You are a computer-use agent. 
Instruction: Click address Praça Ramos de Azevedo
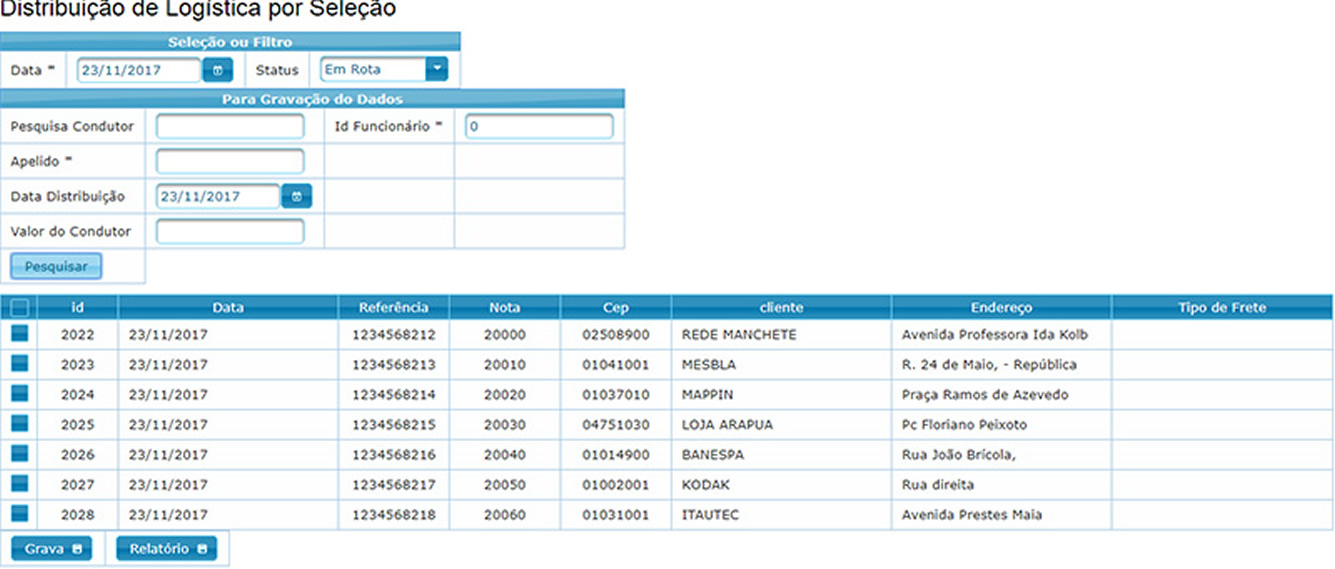(x=985, y=395)
